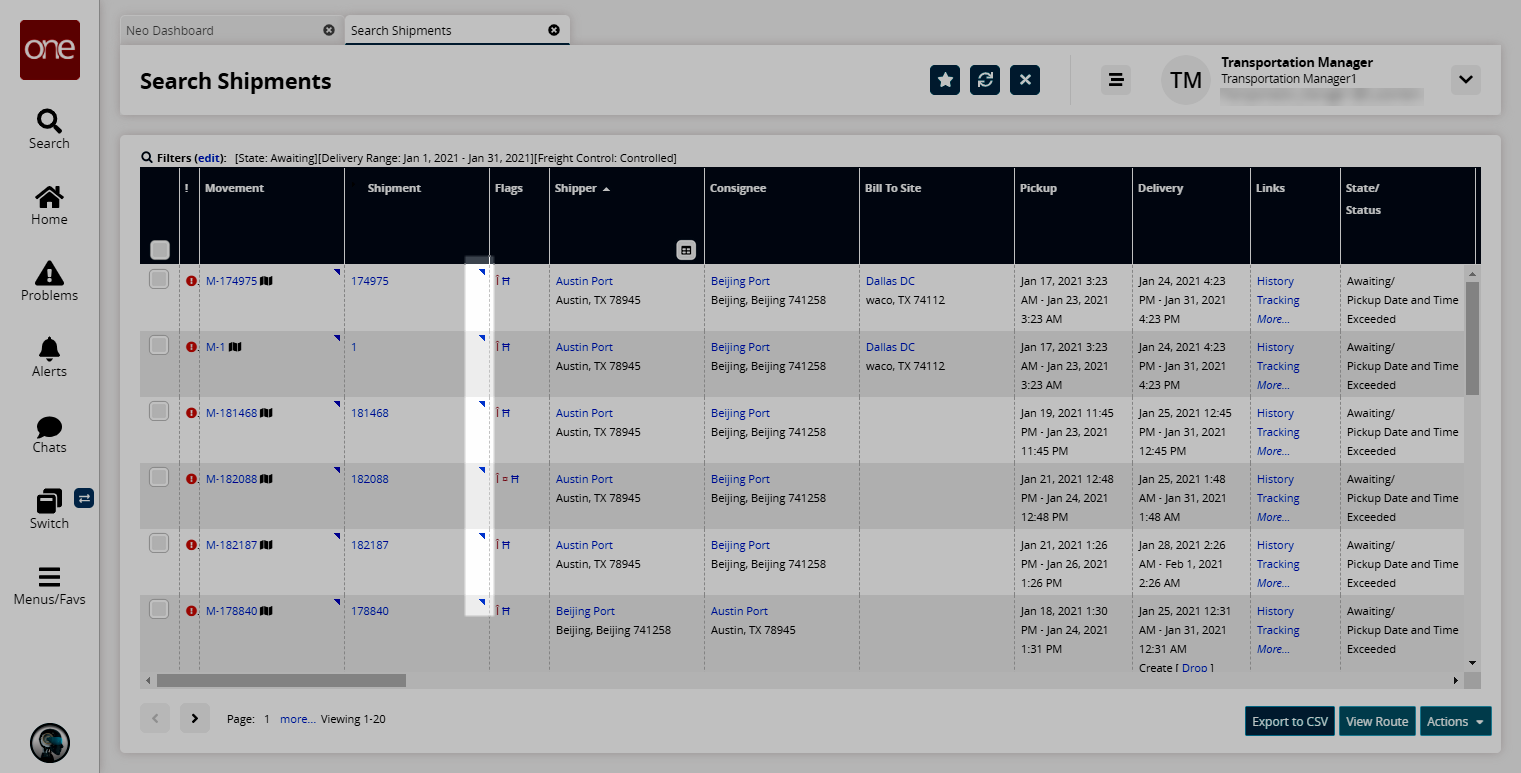Screen dimensions: 1521x773
Task: Open the filters edit link
Action: pos(208,158)
